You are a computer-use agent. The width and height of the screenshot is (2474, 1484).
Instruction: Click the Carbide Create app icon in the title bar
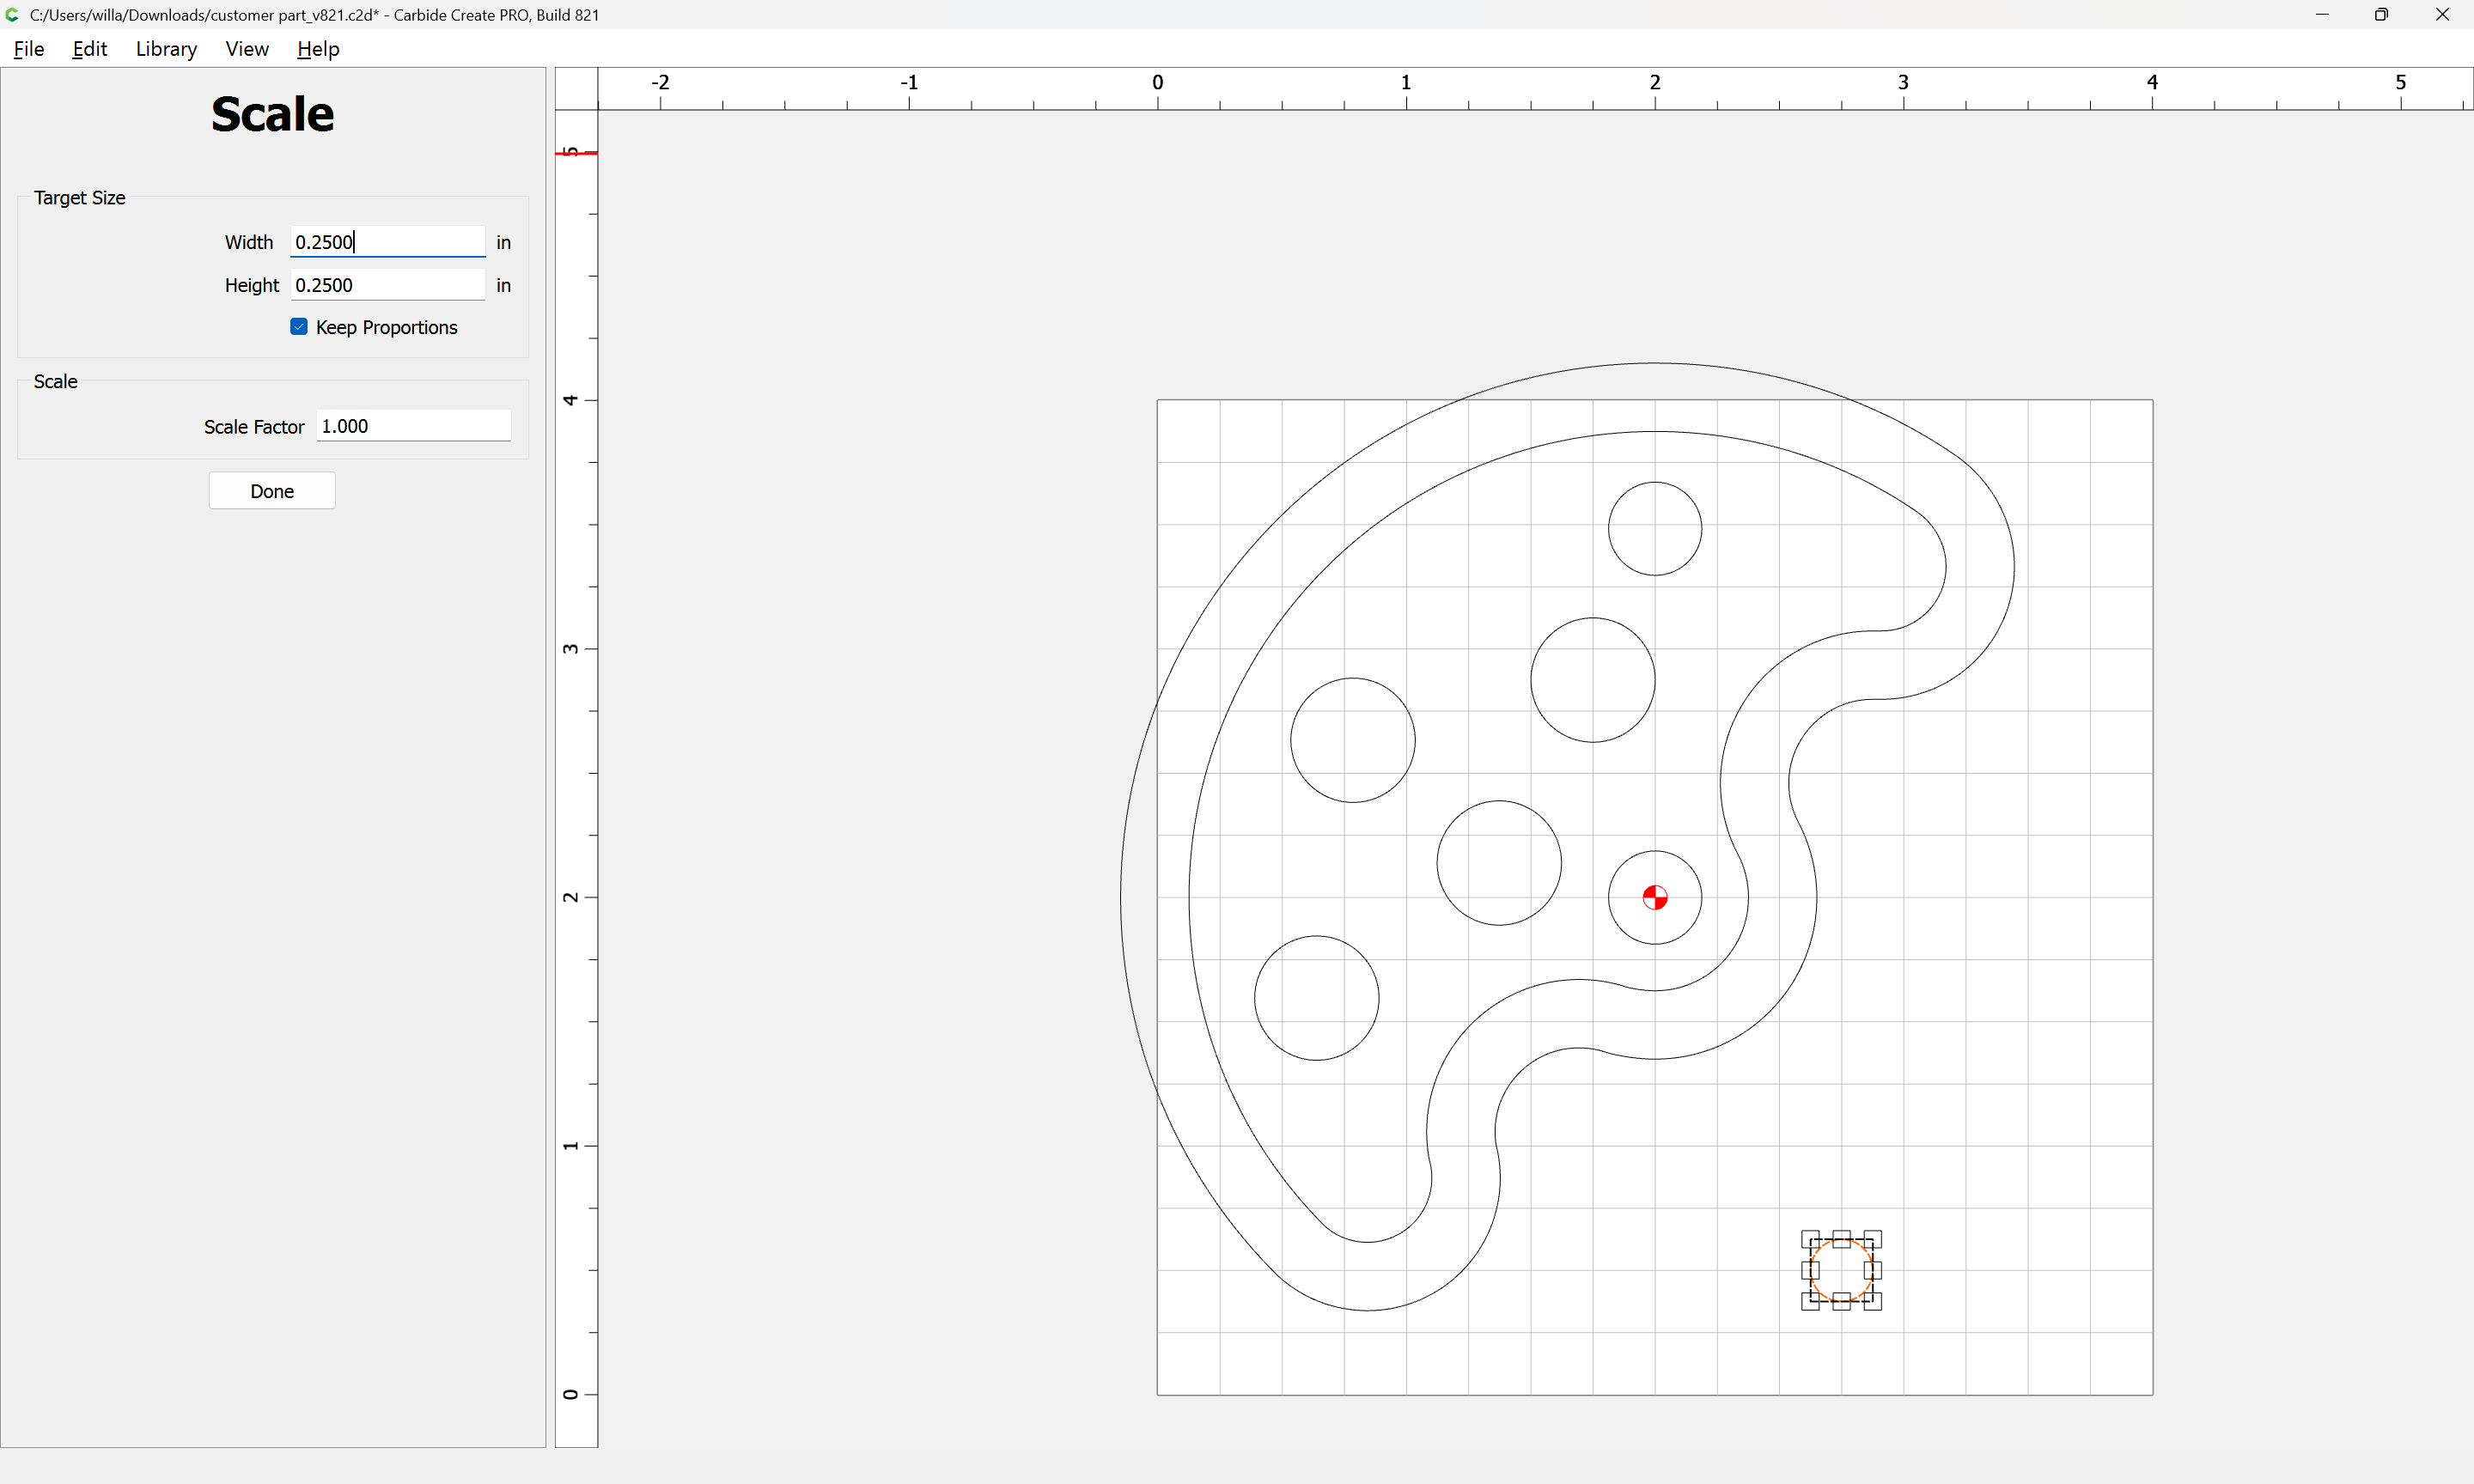tap(12, 14)
